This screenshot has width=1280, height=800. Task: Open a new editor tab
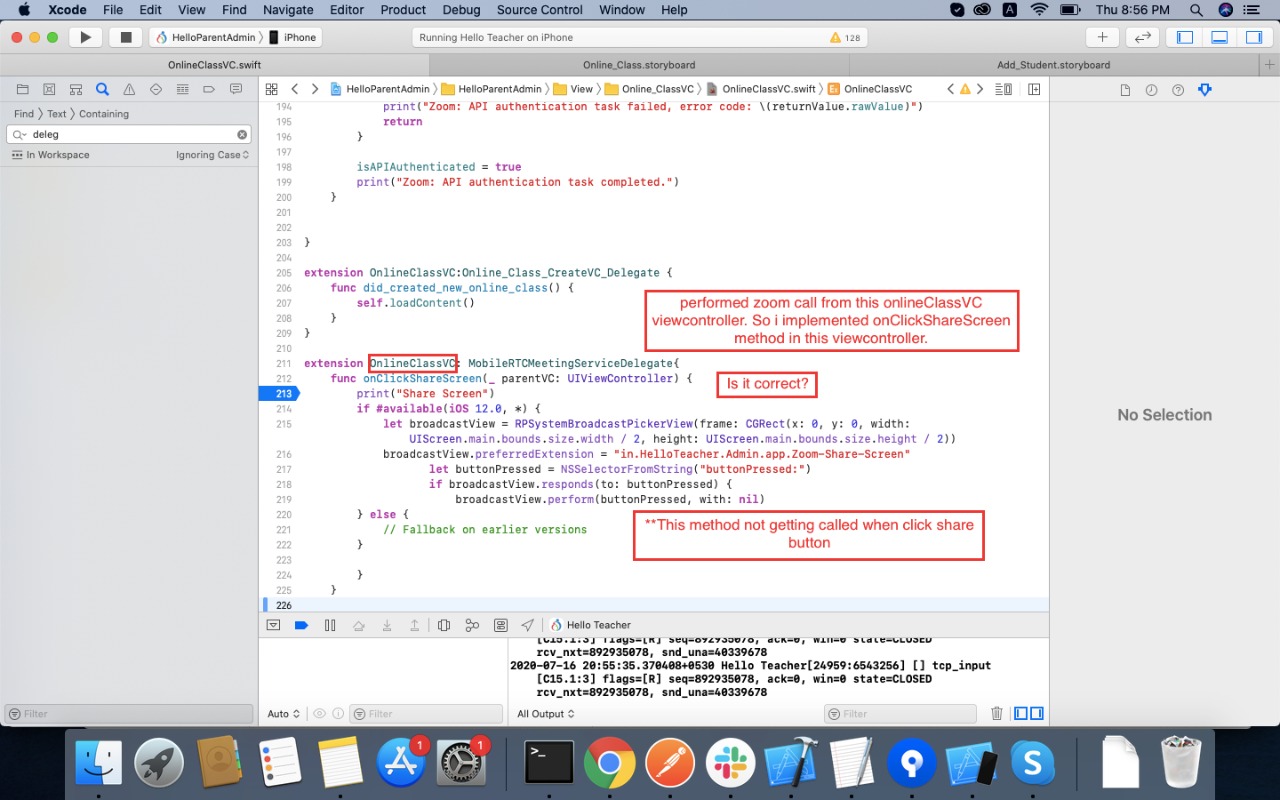coord(1269,65)
